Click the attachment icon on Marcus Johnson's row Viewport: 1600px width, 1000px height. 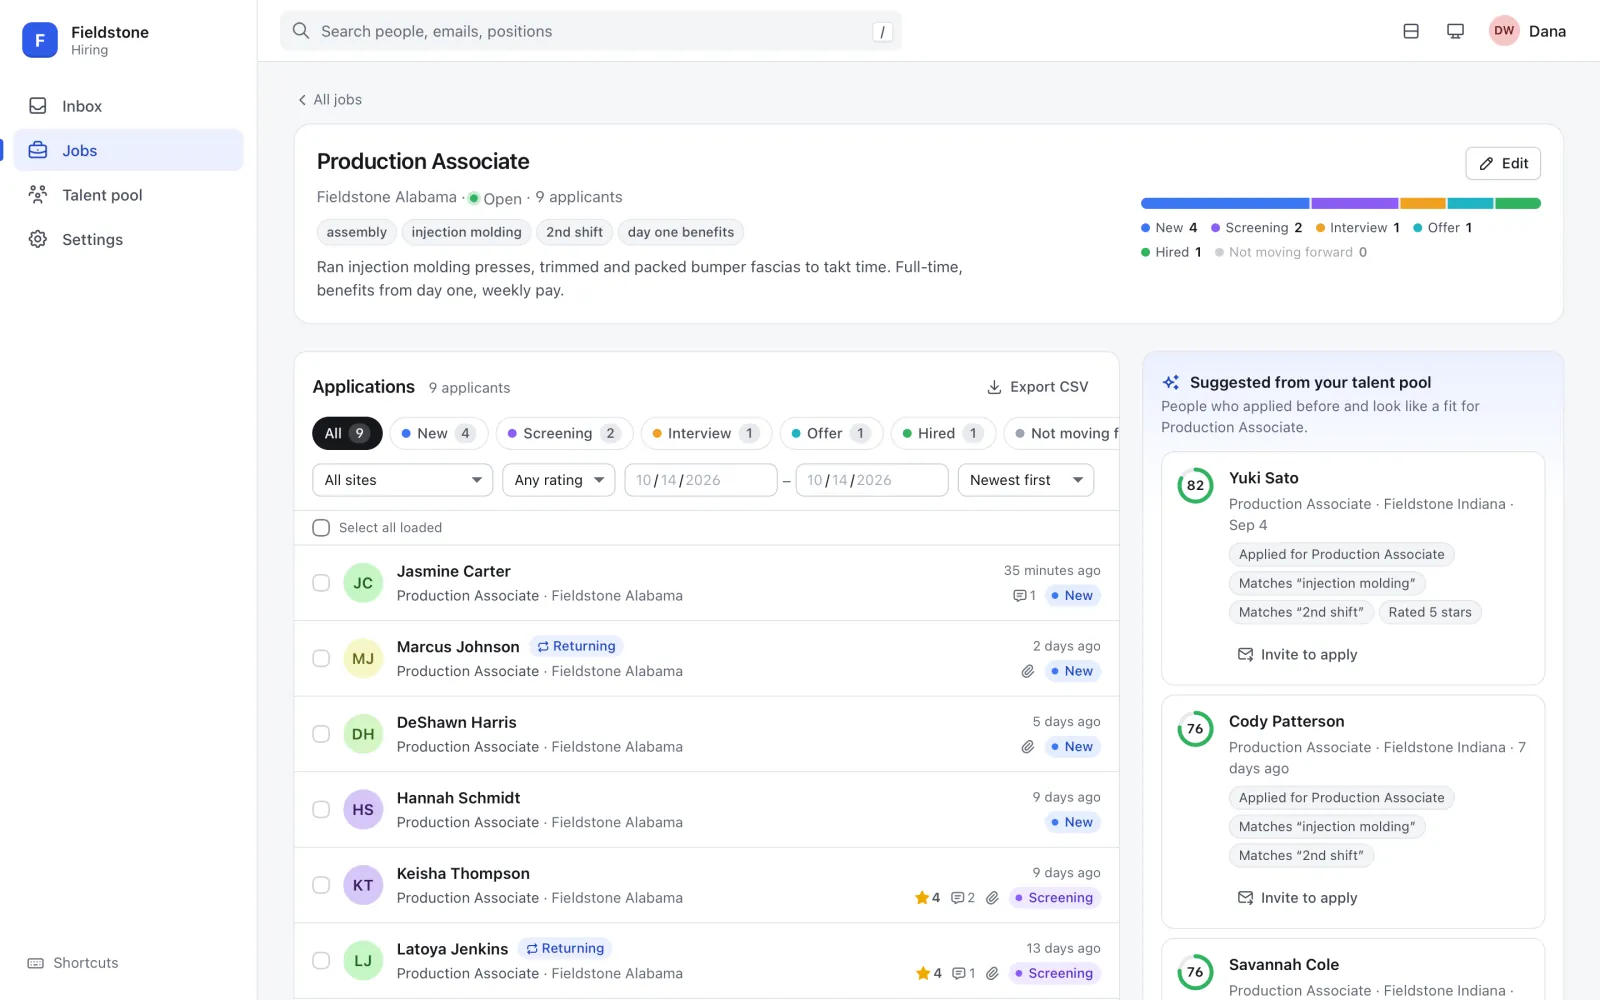1028,671
